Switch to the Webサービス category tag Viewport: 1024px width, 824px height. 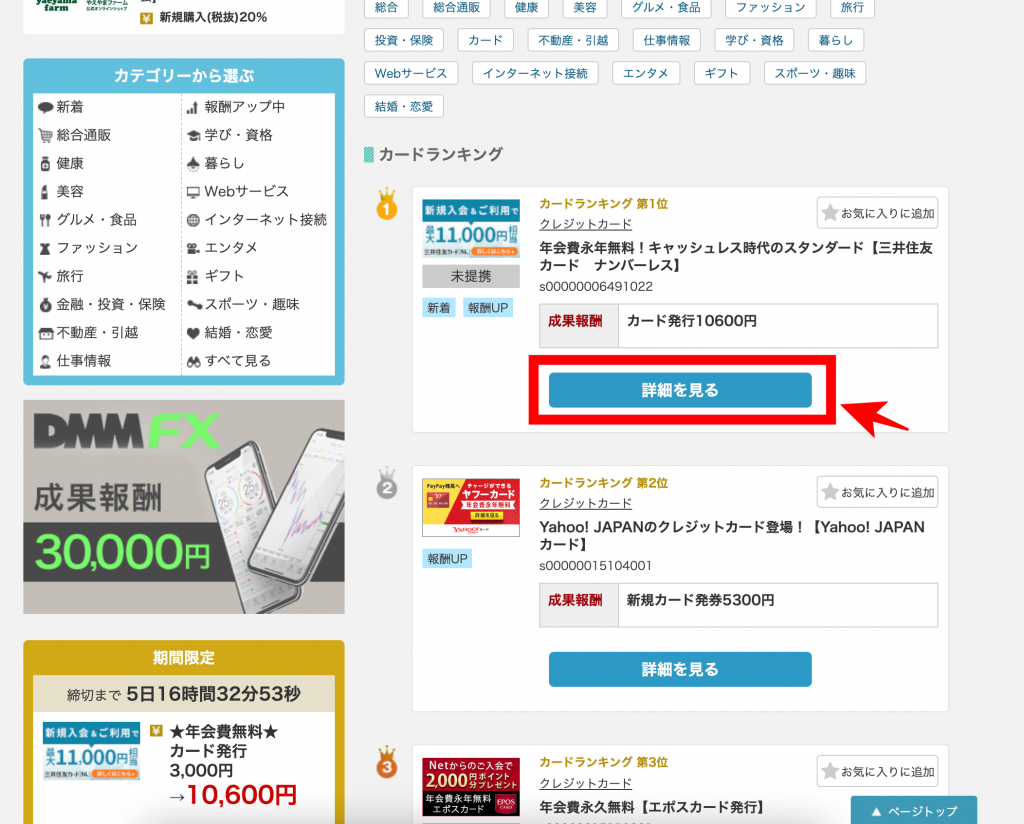[x=411, y=73]
